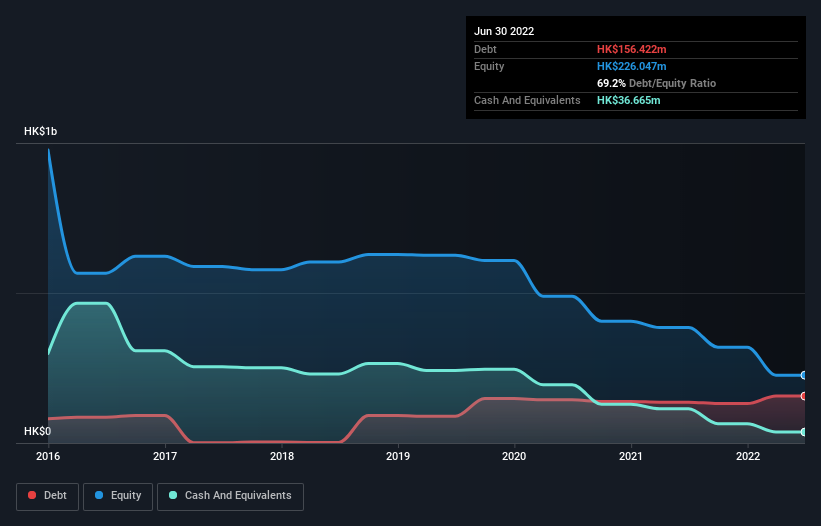Viewport: 821px width, 526px height.
Task: Click the HK$36.665m cash value
Action: click(x=628, y=100)
